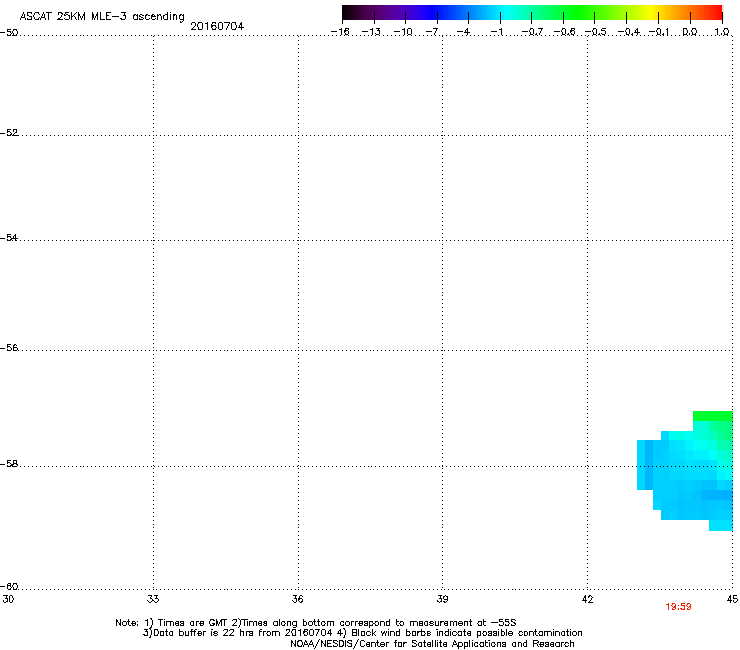Click the -0.6 color scale label
Image resolution: width=740 pixels, height=650 pixels.
(x=564, y=32)
